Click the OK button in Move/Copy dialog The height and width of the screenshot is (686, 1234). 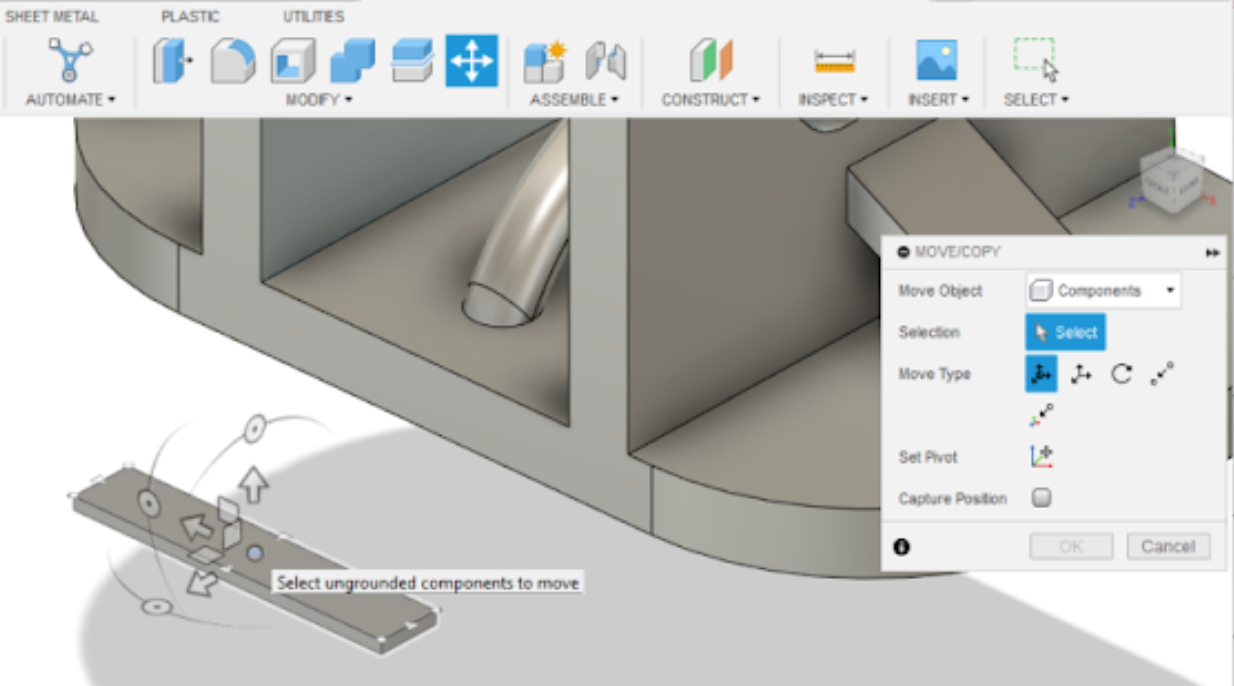tap(1071, 547)
